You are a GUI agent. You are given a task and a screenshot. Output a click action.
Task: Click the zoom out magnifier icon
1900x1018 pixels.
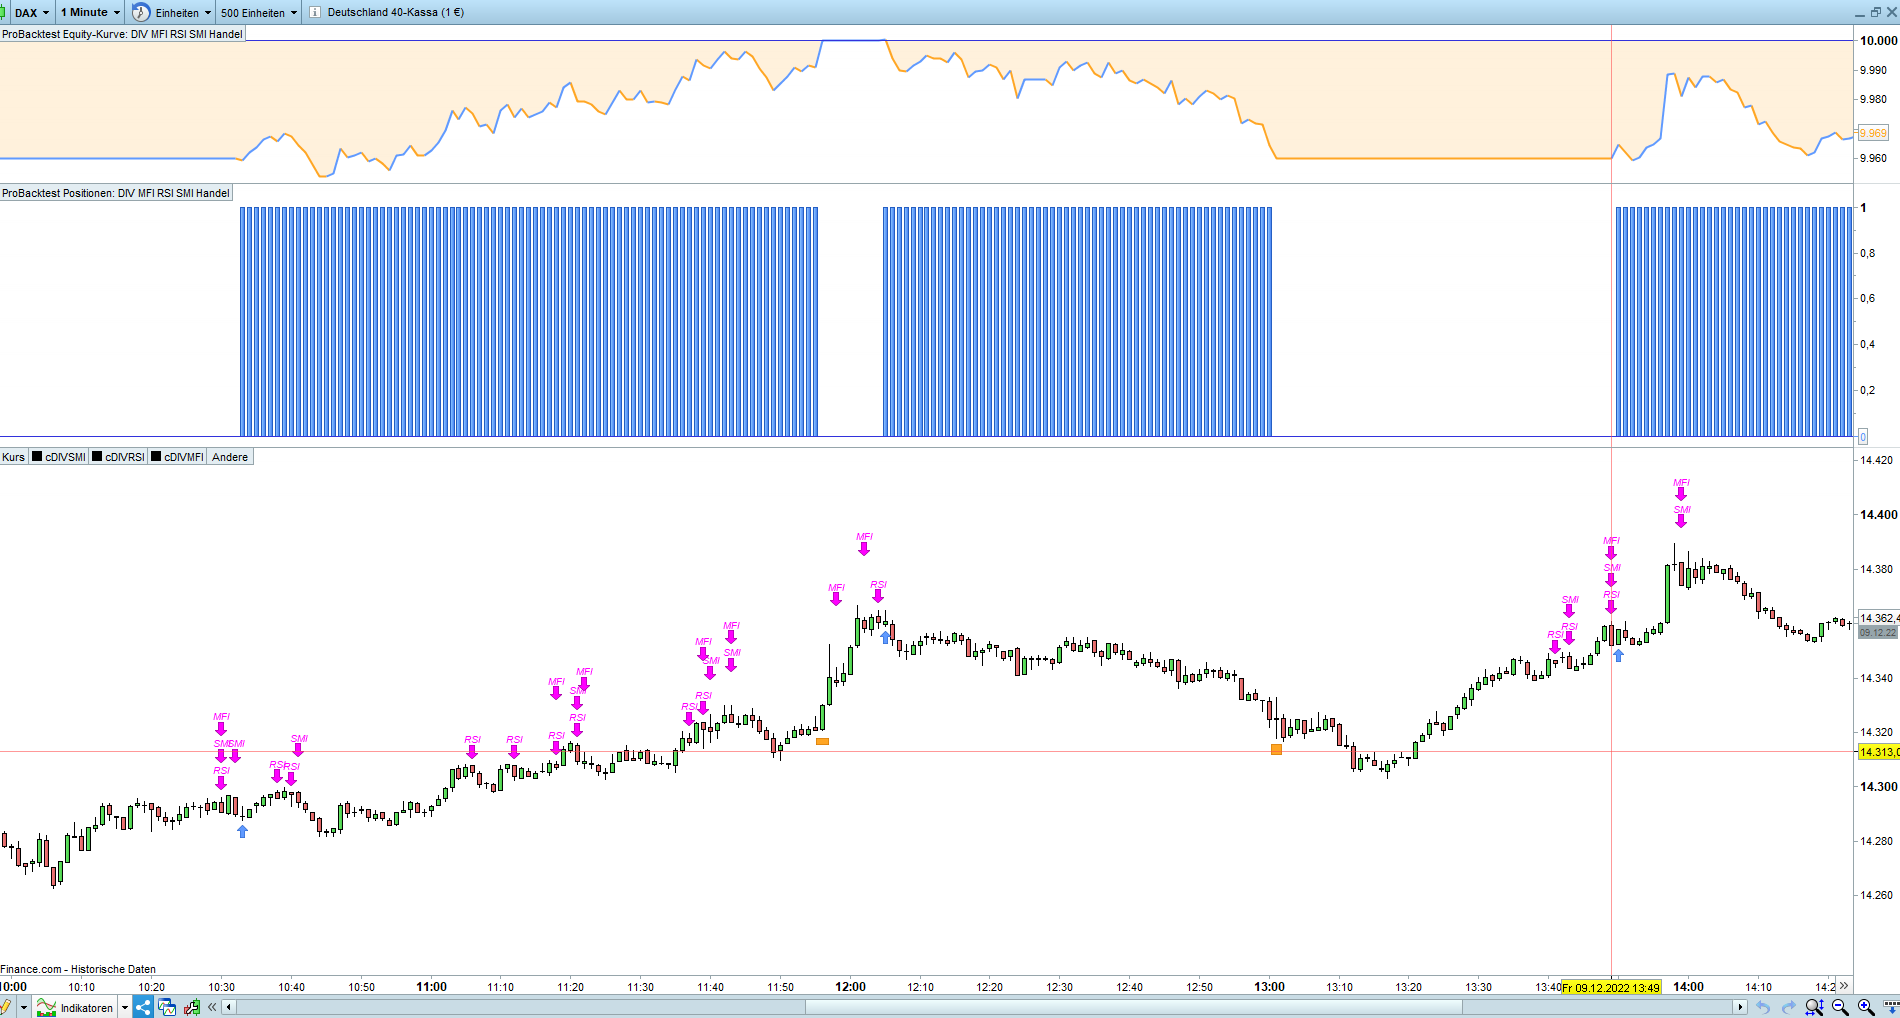1840,1007
